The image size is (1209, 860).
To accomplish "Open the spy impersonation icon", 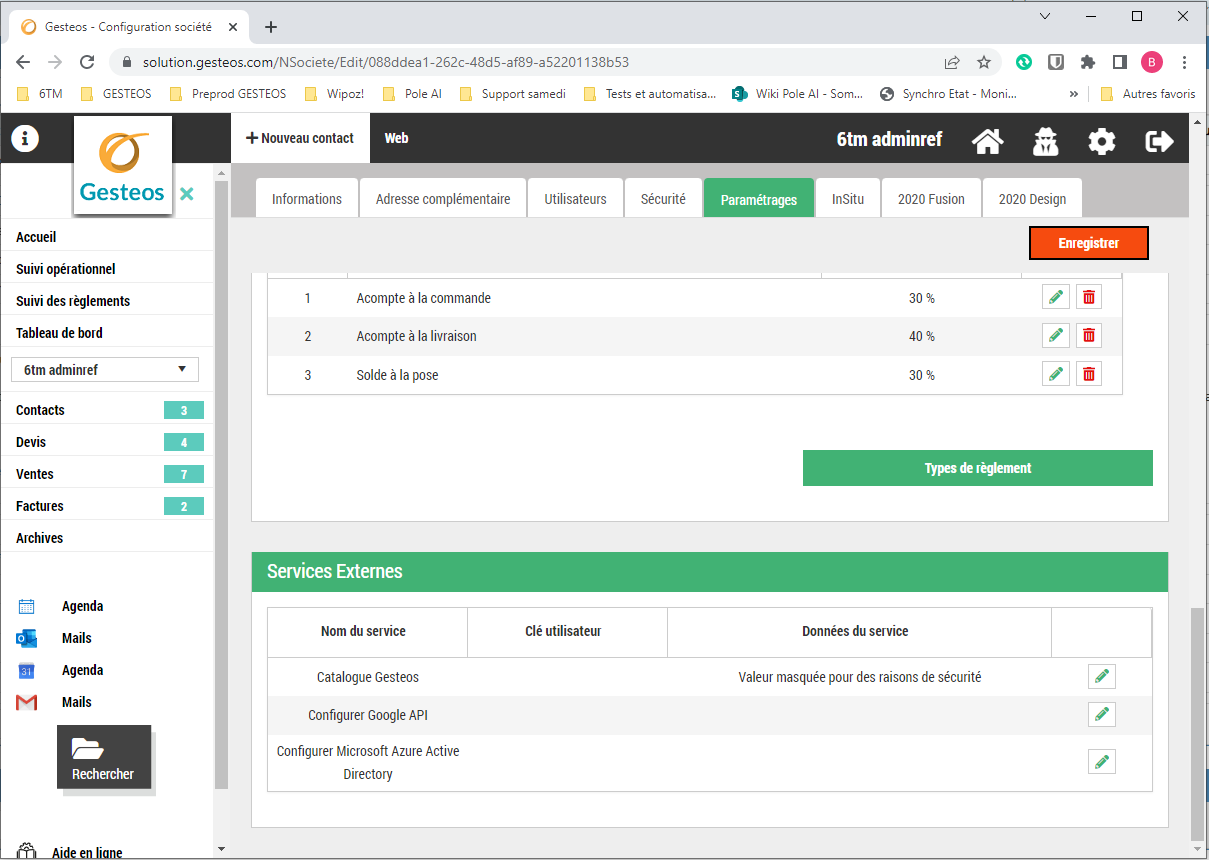I will tap(1045, 141).
